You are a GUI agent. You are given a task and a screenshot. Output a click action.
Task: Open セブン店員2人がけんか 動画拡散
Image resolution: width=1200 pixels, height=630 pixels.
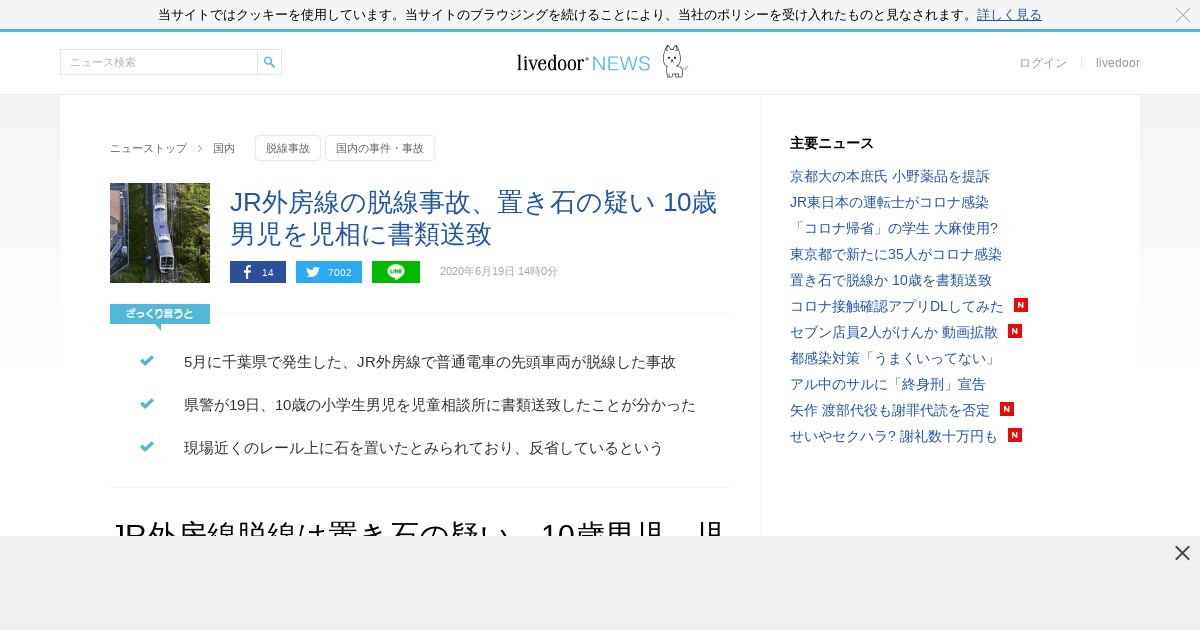(x=894, y=332)
